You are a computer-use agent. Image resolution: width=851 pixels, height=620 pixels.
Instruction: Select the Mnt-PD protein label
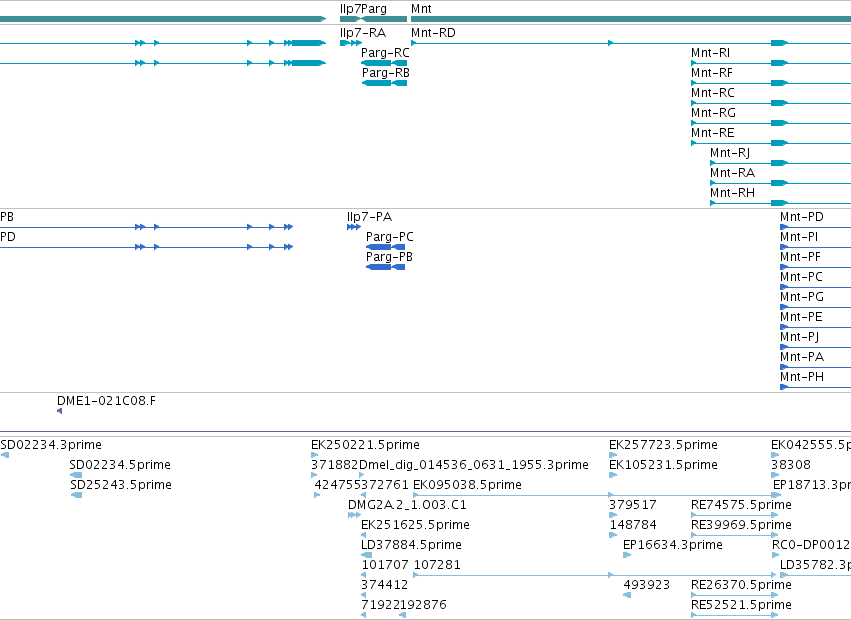click(802, 217)
